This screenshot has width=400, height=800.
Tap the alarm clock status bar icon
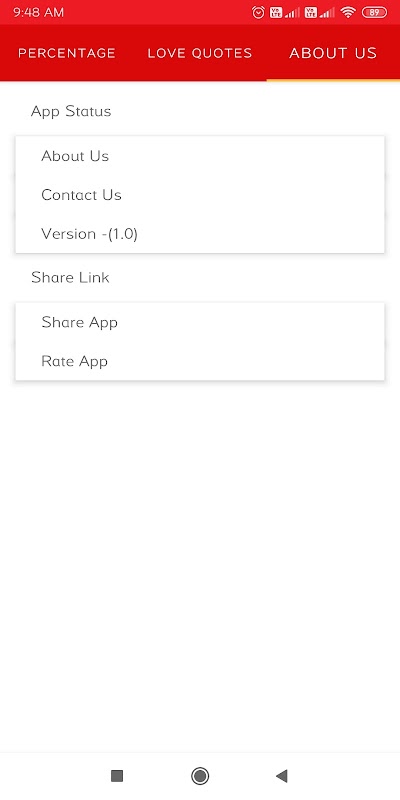(259, 13)
